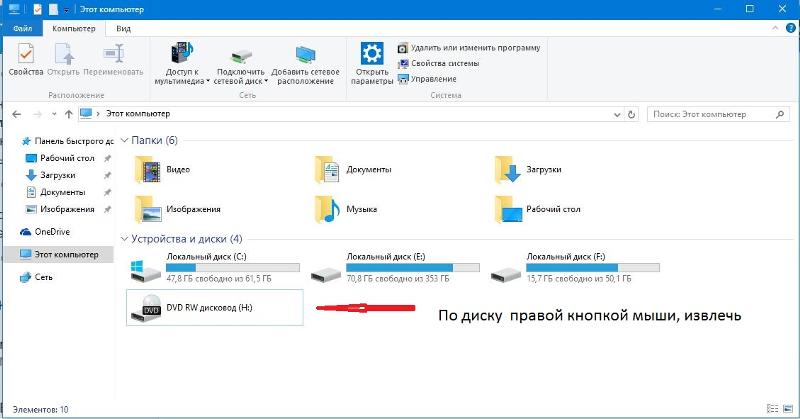Click 15,7 ГБ свободно из 50,1 ГБ text
Image resolution: width=800 pixels, height=419 pixels.
[x=579, y=279]
